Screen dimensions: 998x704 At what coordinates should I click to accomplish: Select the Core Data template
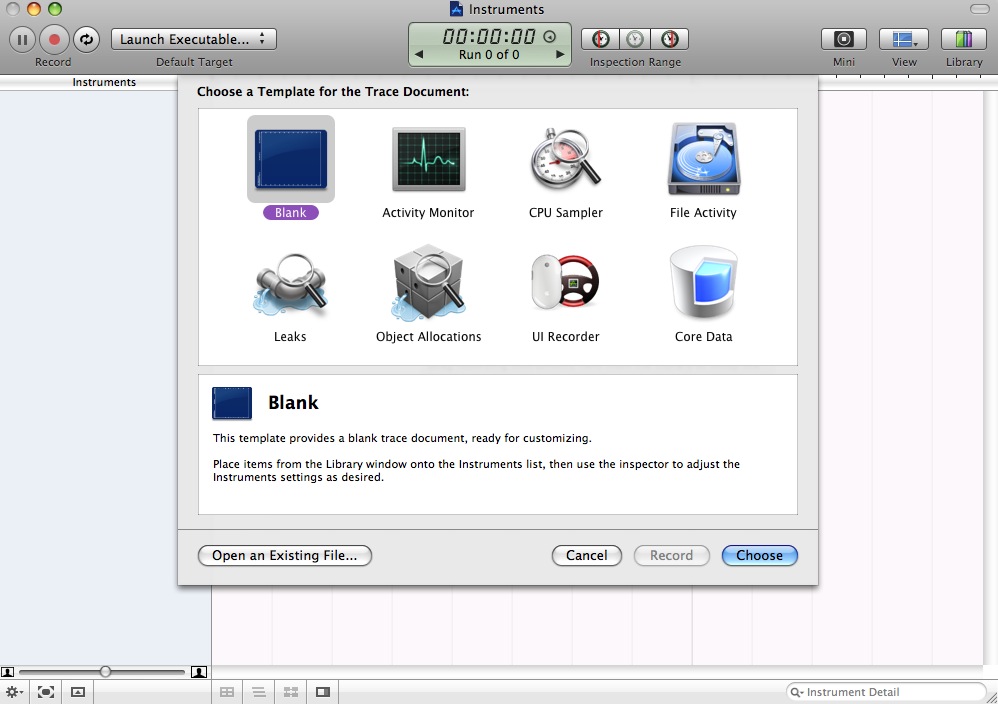coord(703,282)
